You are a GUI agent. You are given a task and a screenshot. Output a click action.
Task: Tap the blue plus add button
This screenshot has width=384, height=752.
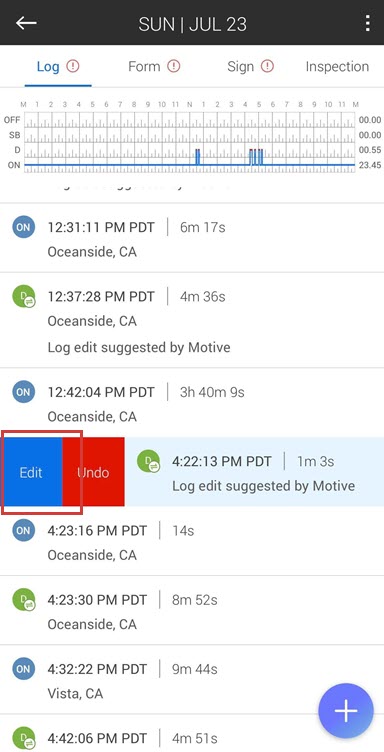coord(346,711)
